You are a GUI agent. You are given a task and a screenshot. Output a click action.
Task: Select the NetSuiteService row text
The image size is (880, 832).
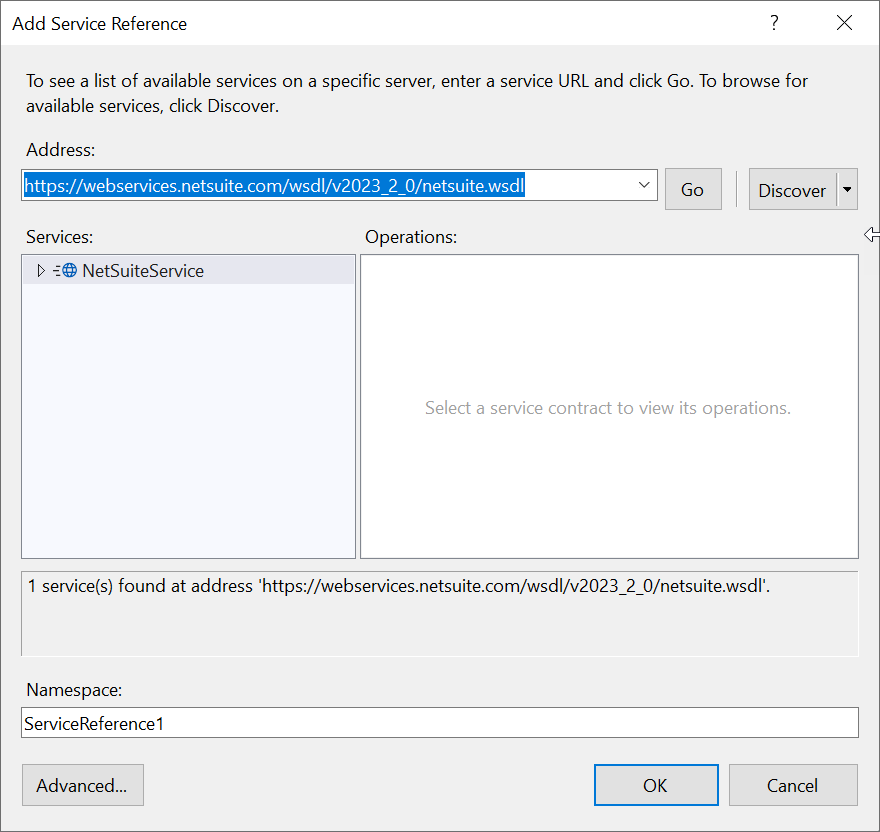pos(143,271)
